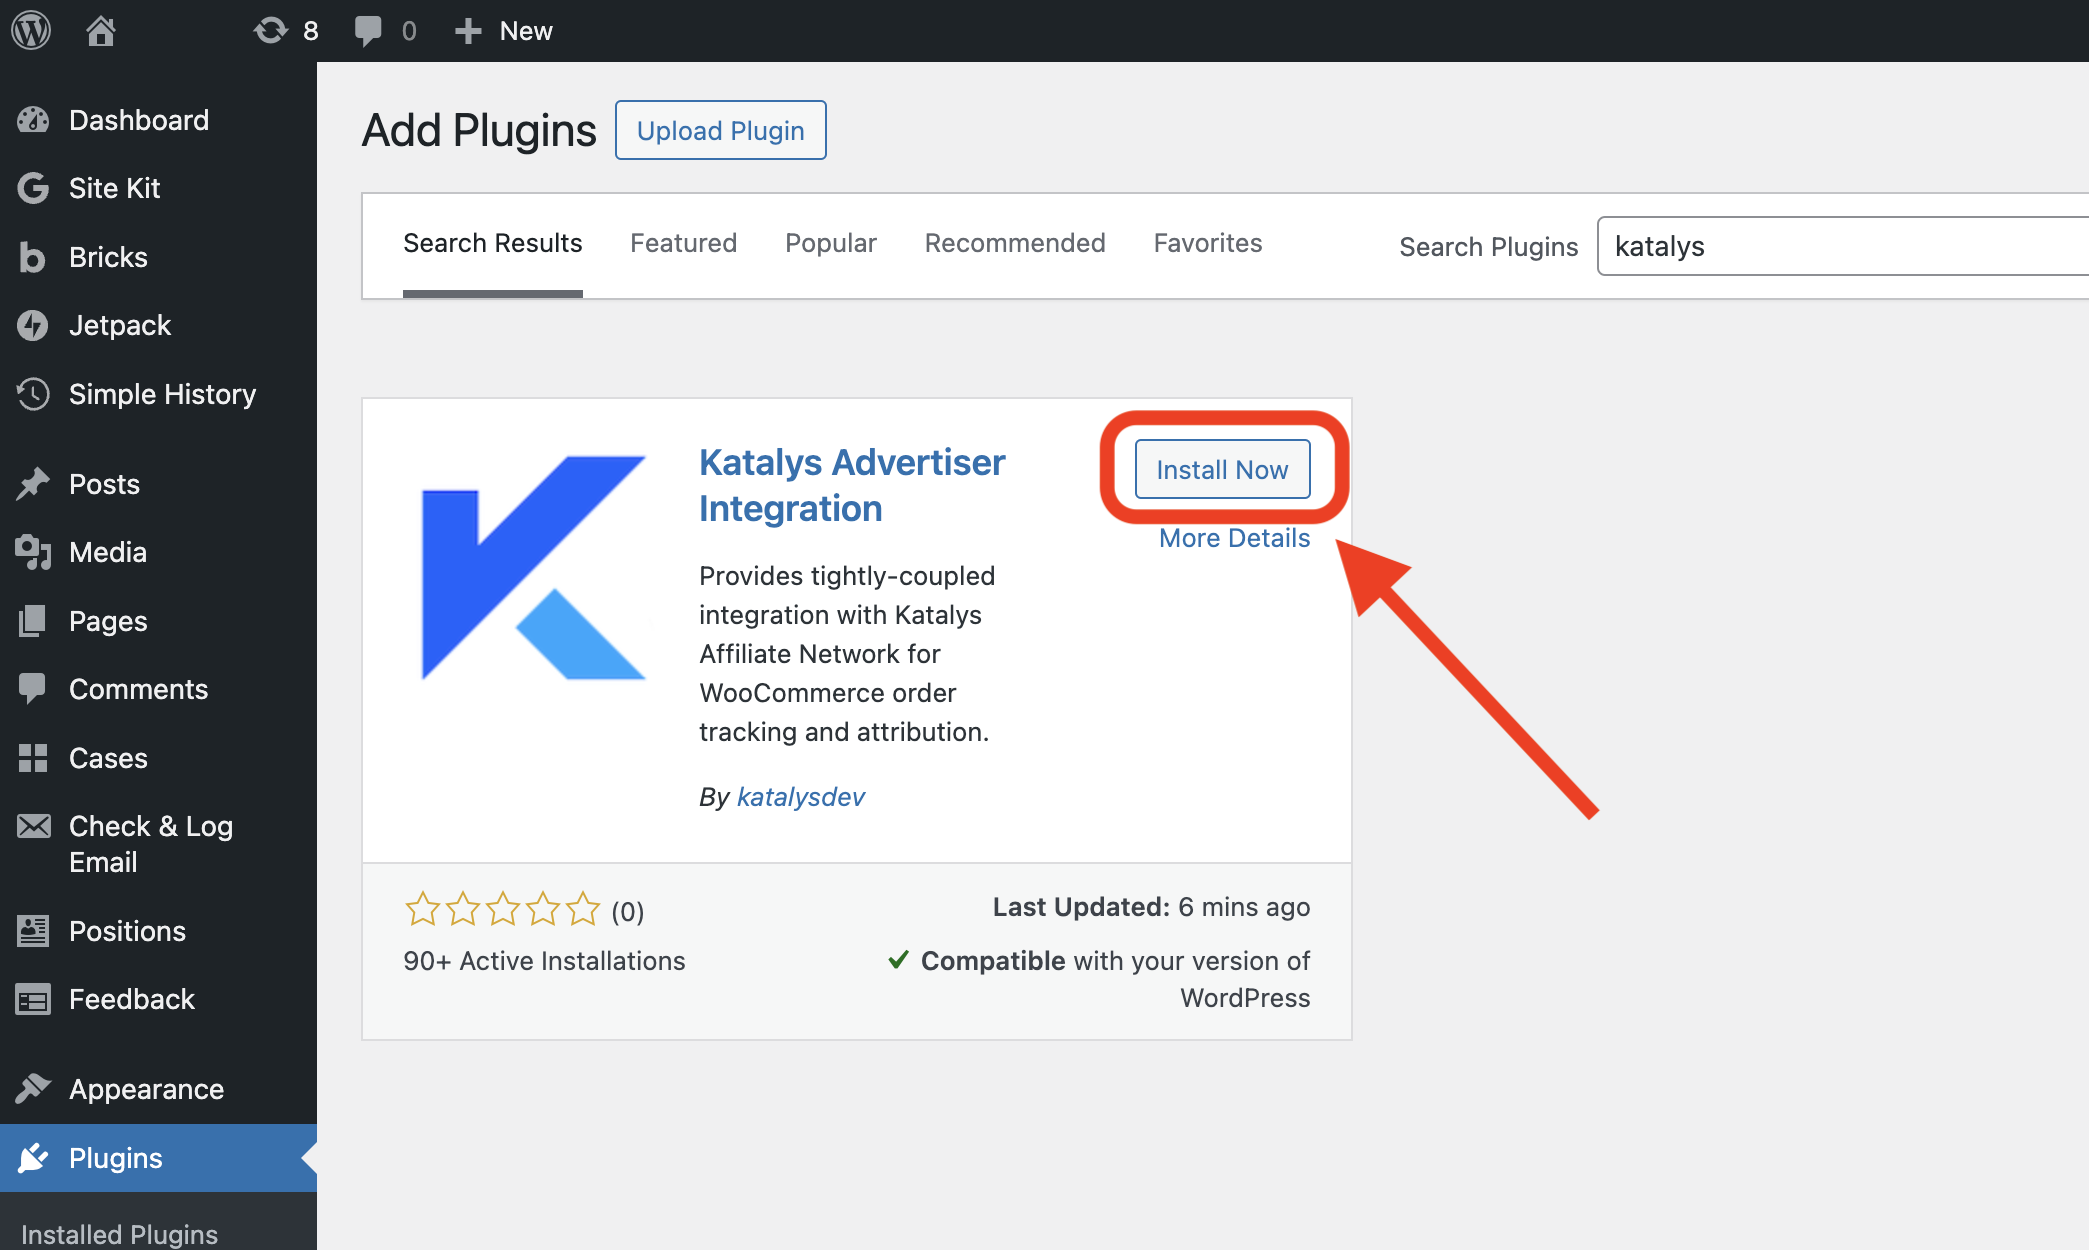Open the Recommended tab
Image resolution: width=2089 pixels, height=1250 pixels.
pyautogui.click(x=1014, y=243)
